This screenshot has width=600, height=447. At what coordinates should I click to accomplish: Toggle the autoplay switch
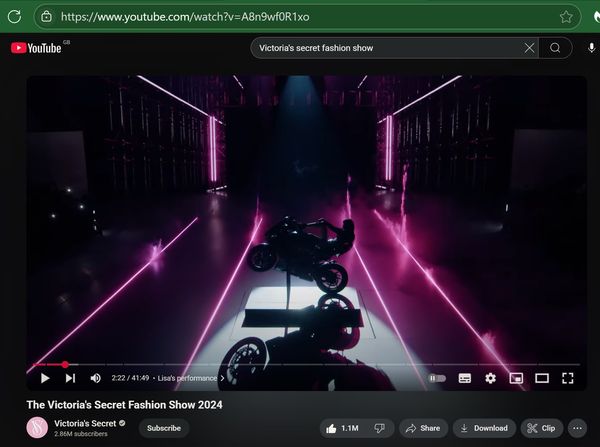click(437, 378)
